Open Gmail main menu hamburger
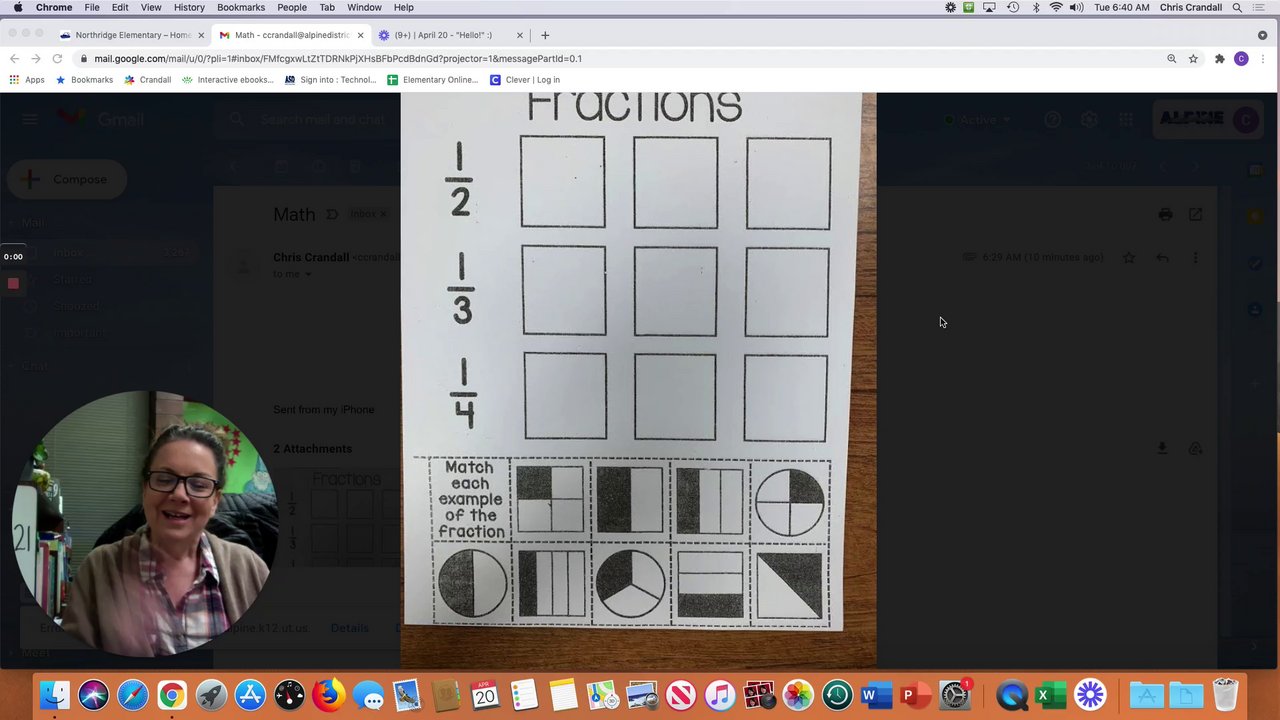The image size is (1280, 720). coord(29,119)
